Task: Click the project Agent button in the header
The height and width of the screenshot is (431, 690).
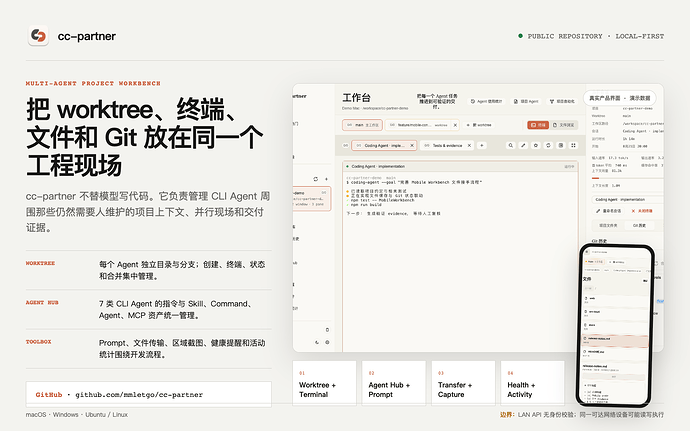Action: tap(526, 101)
